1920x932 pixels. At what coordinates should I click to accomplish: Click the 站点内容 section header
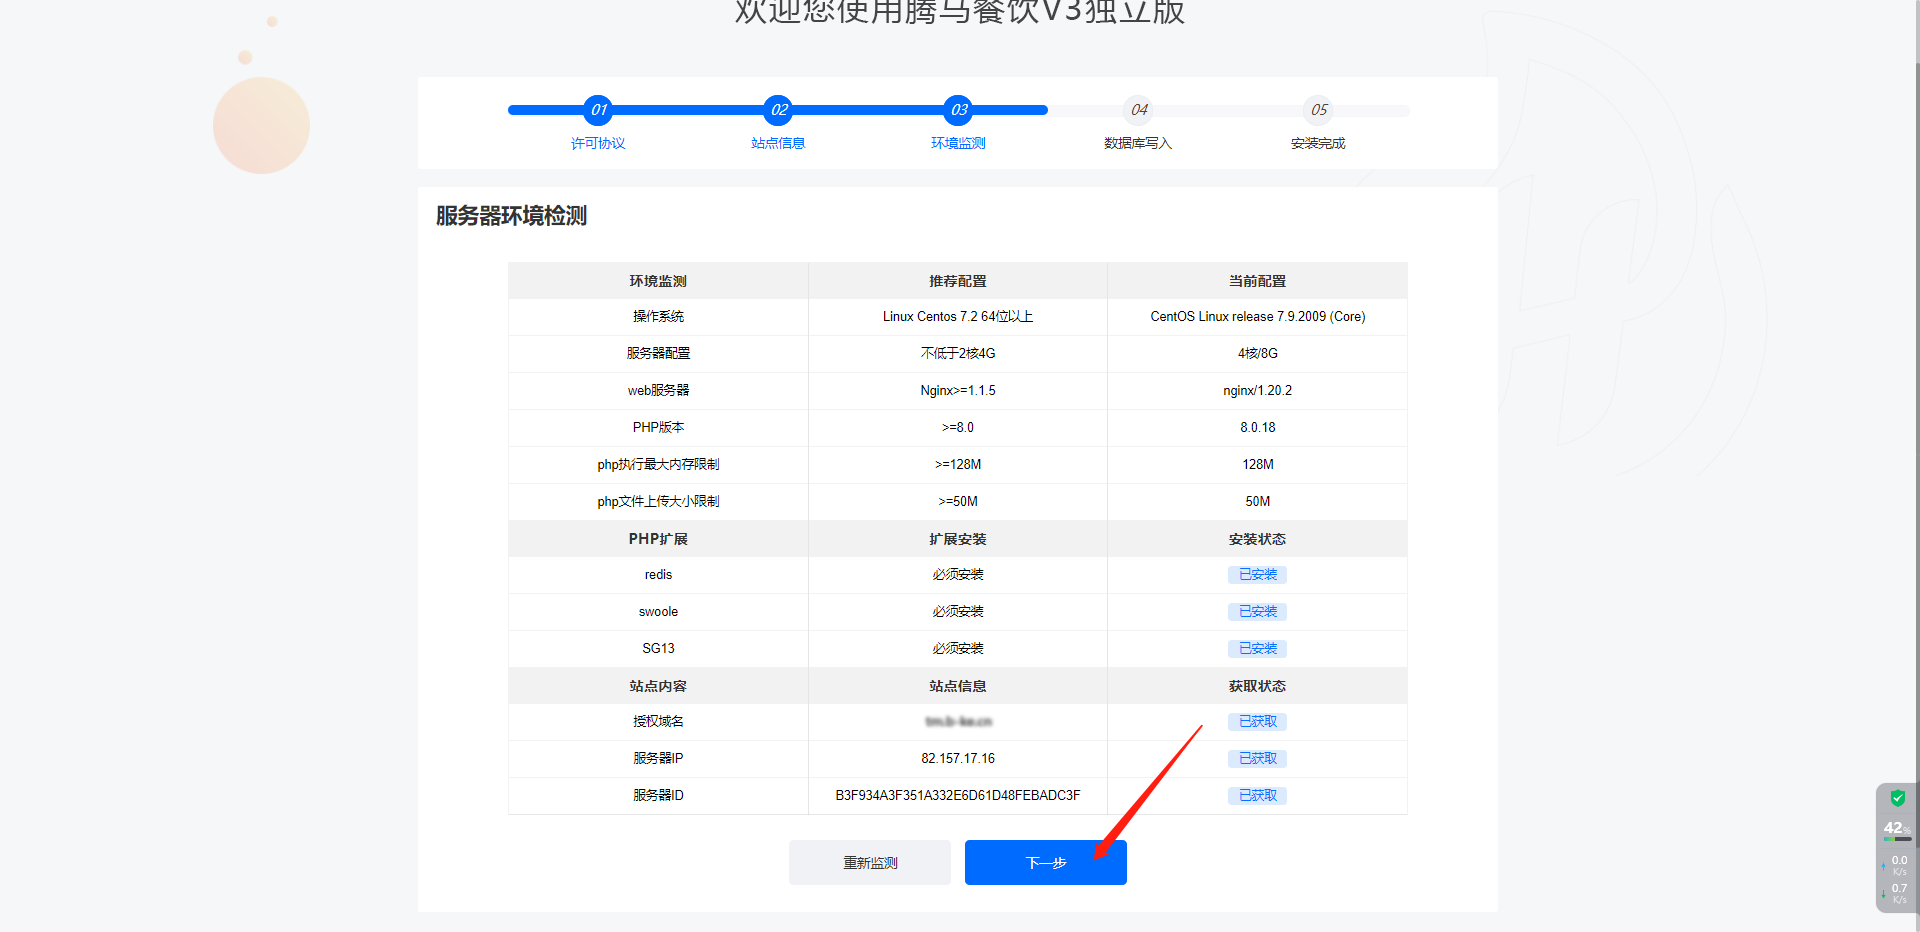pyautogui.click(x=658, y=686)
